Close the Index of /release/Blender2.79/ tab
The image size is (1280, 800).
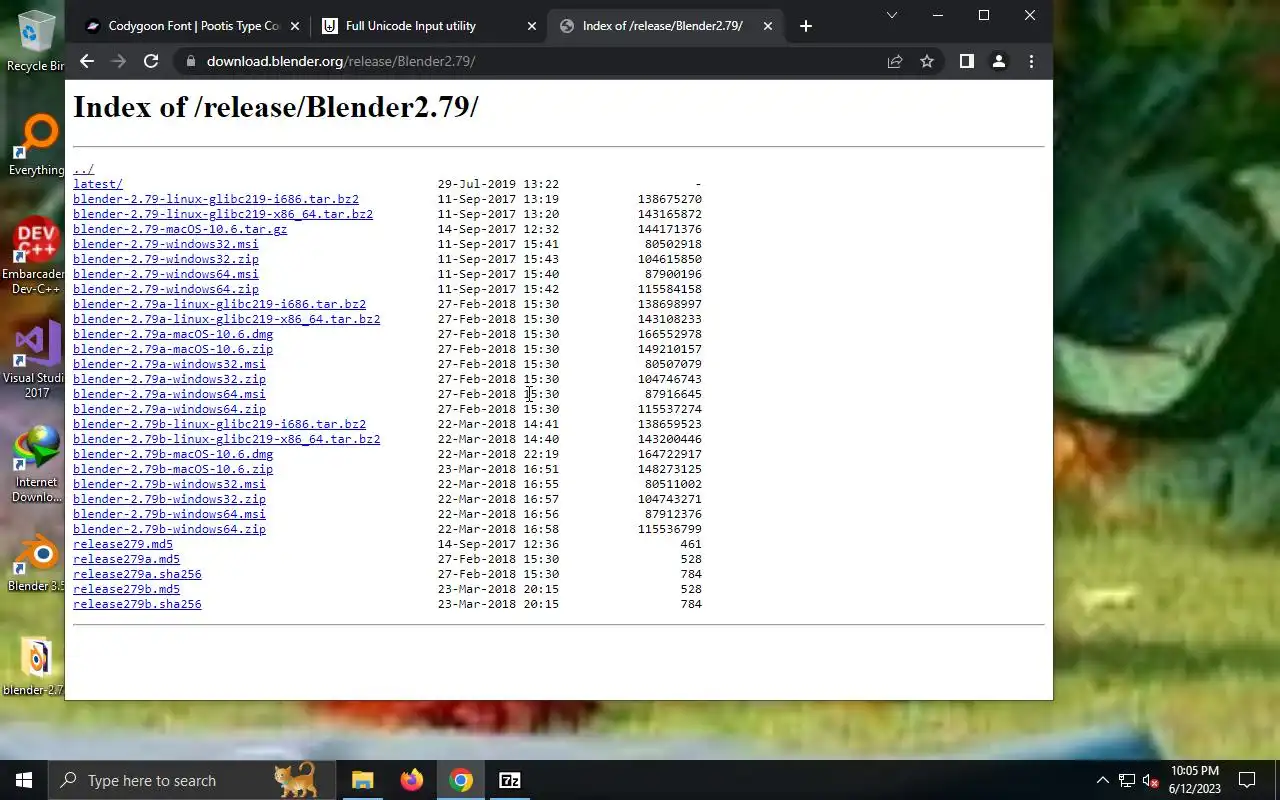click(x=768, y=26)
